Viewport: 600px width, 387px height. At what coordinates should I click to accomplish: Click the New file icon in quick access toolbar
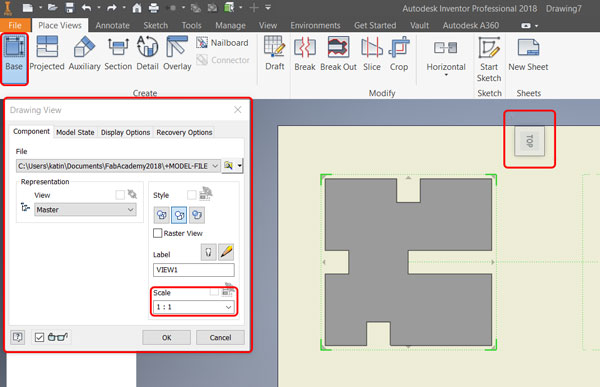(28, 7)
